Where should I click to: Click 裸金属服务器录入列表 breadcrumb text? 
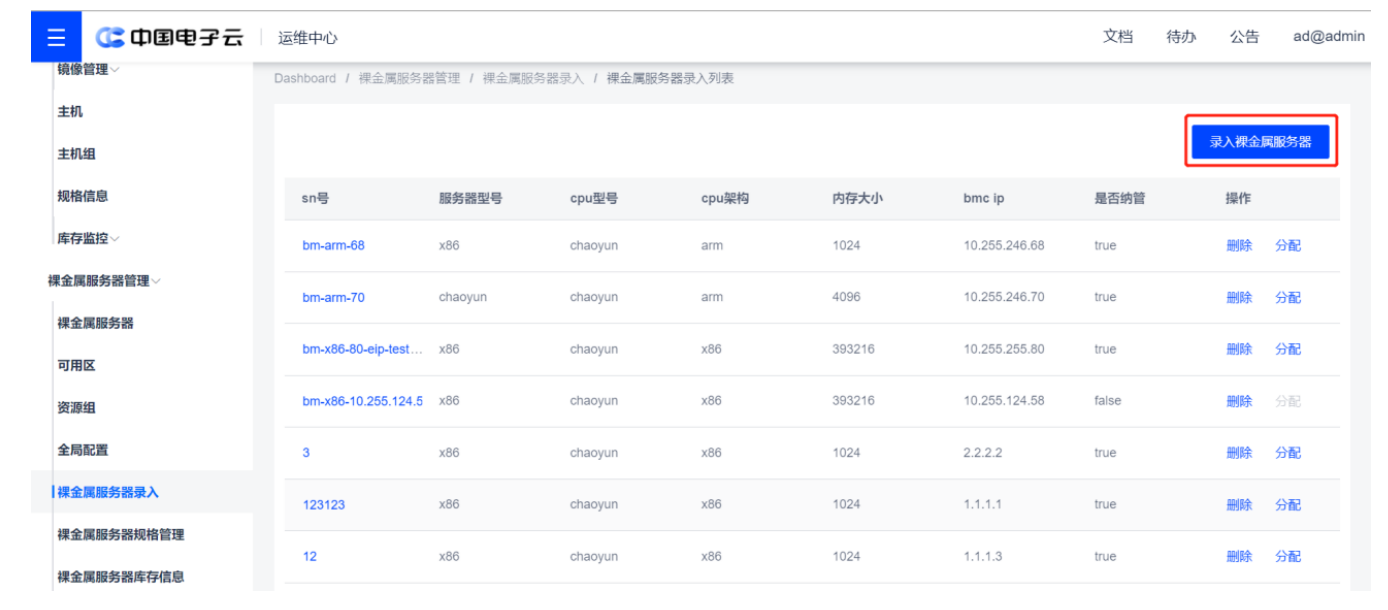pos(670,78)
